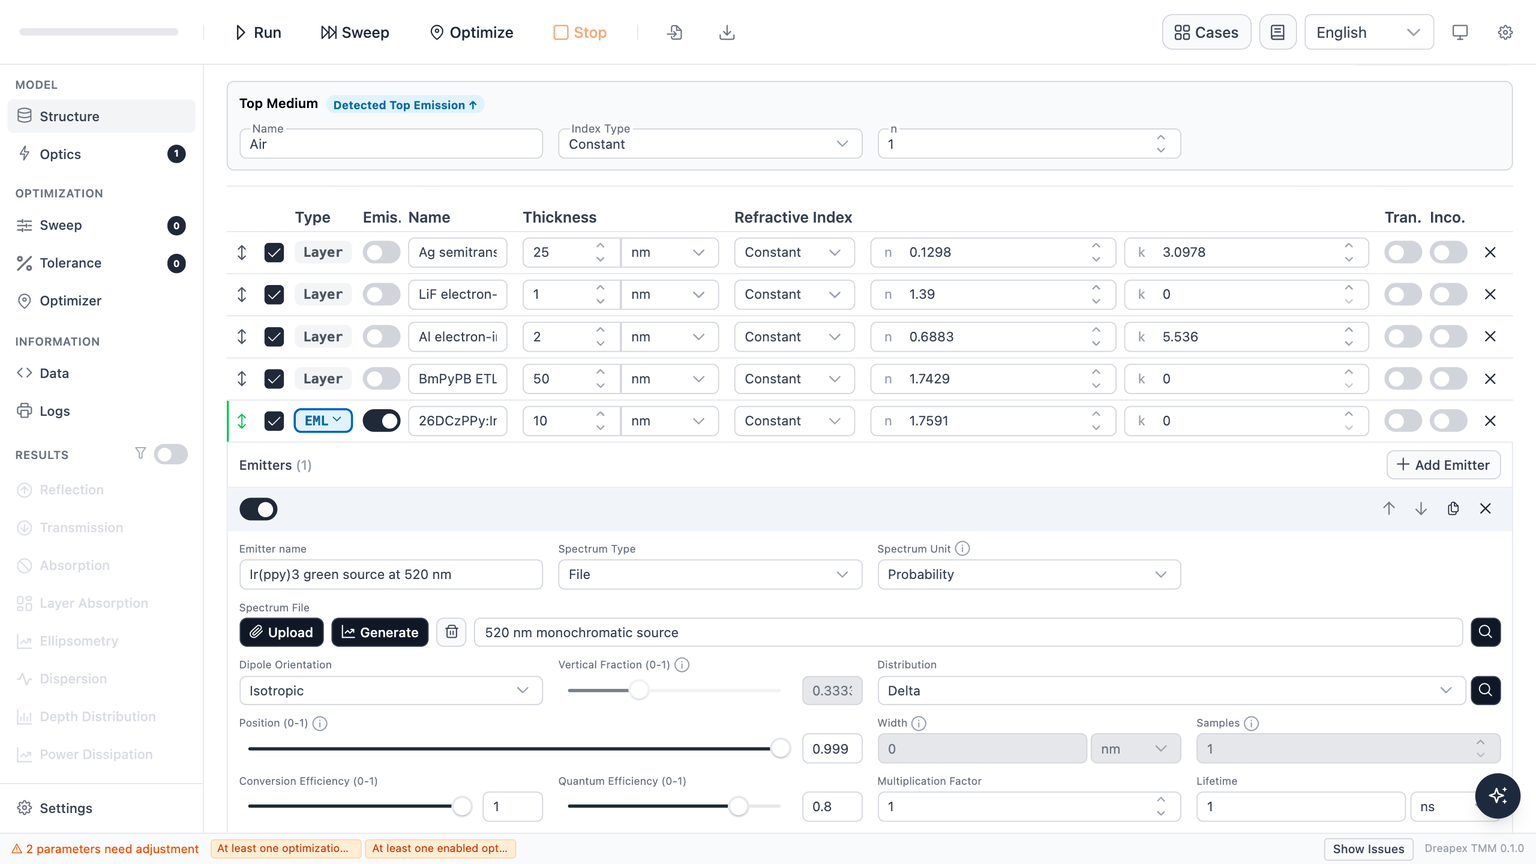Preview the spectrum file with magnifier button
The height and width of the screenshot is (864, 1536).
coord(1485,632)
